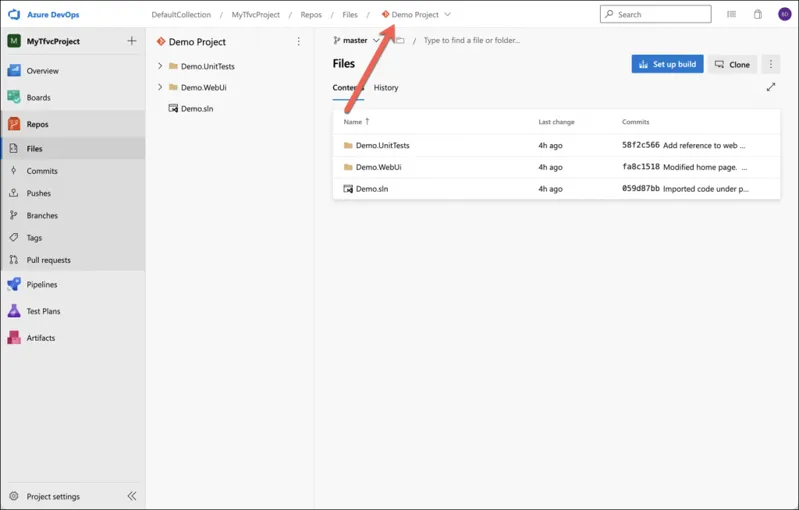Select Demo.sln in the tree
799x510 pixels.
pos(197,109)
